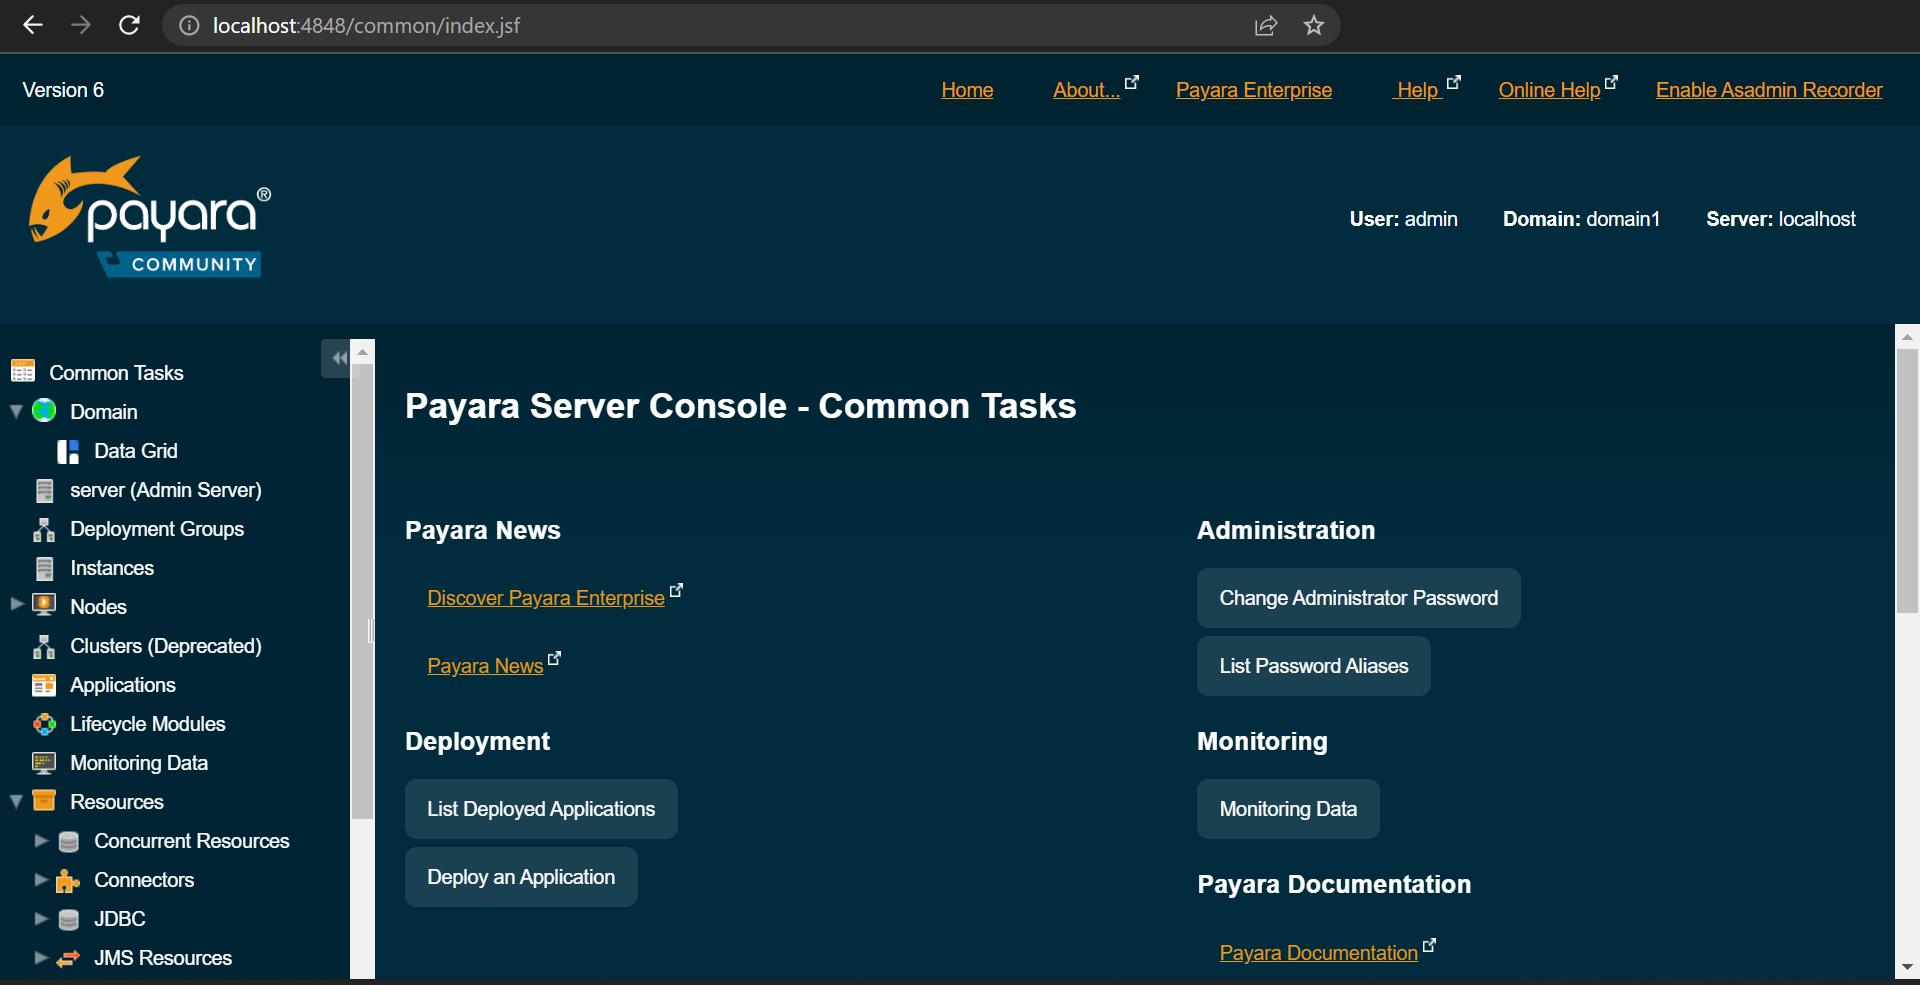
Task: Click the Monitoring Data button under Monitoring
Action: pos(1288,809)
